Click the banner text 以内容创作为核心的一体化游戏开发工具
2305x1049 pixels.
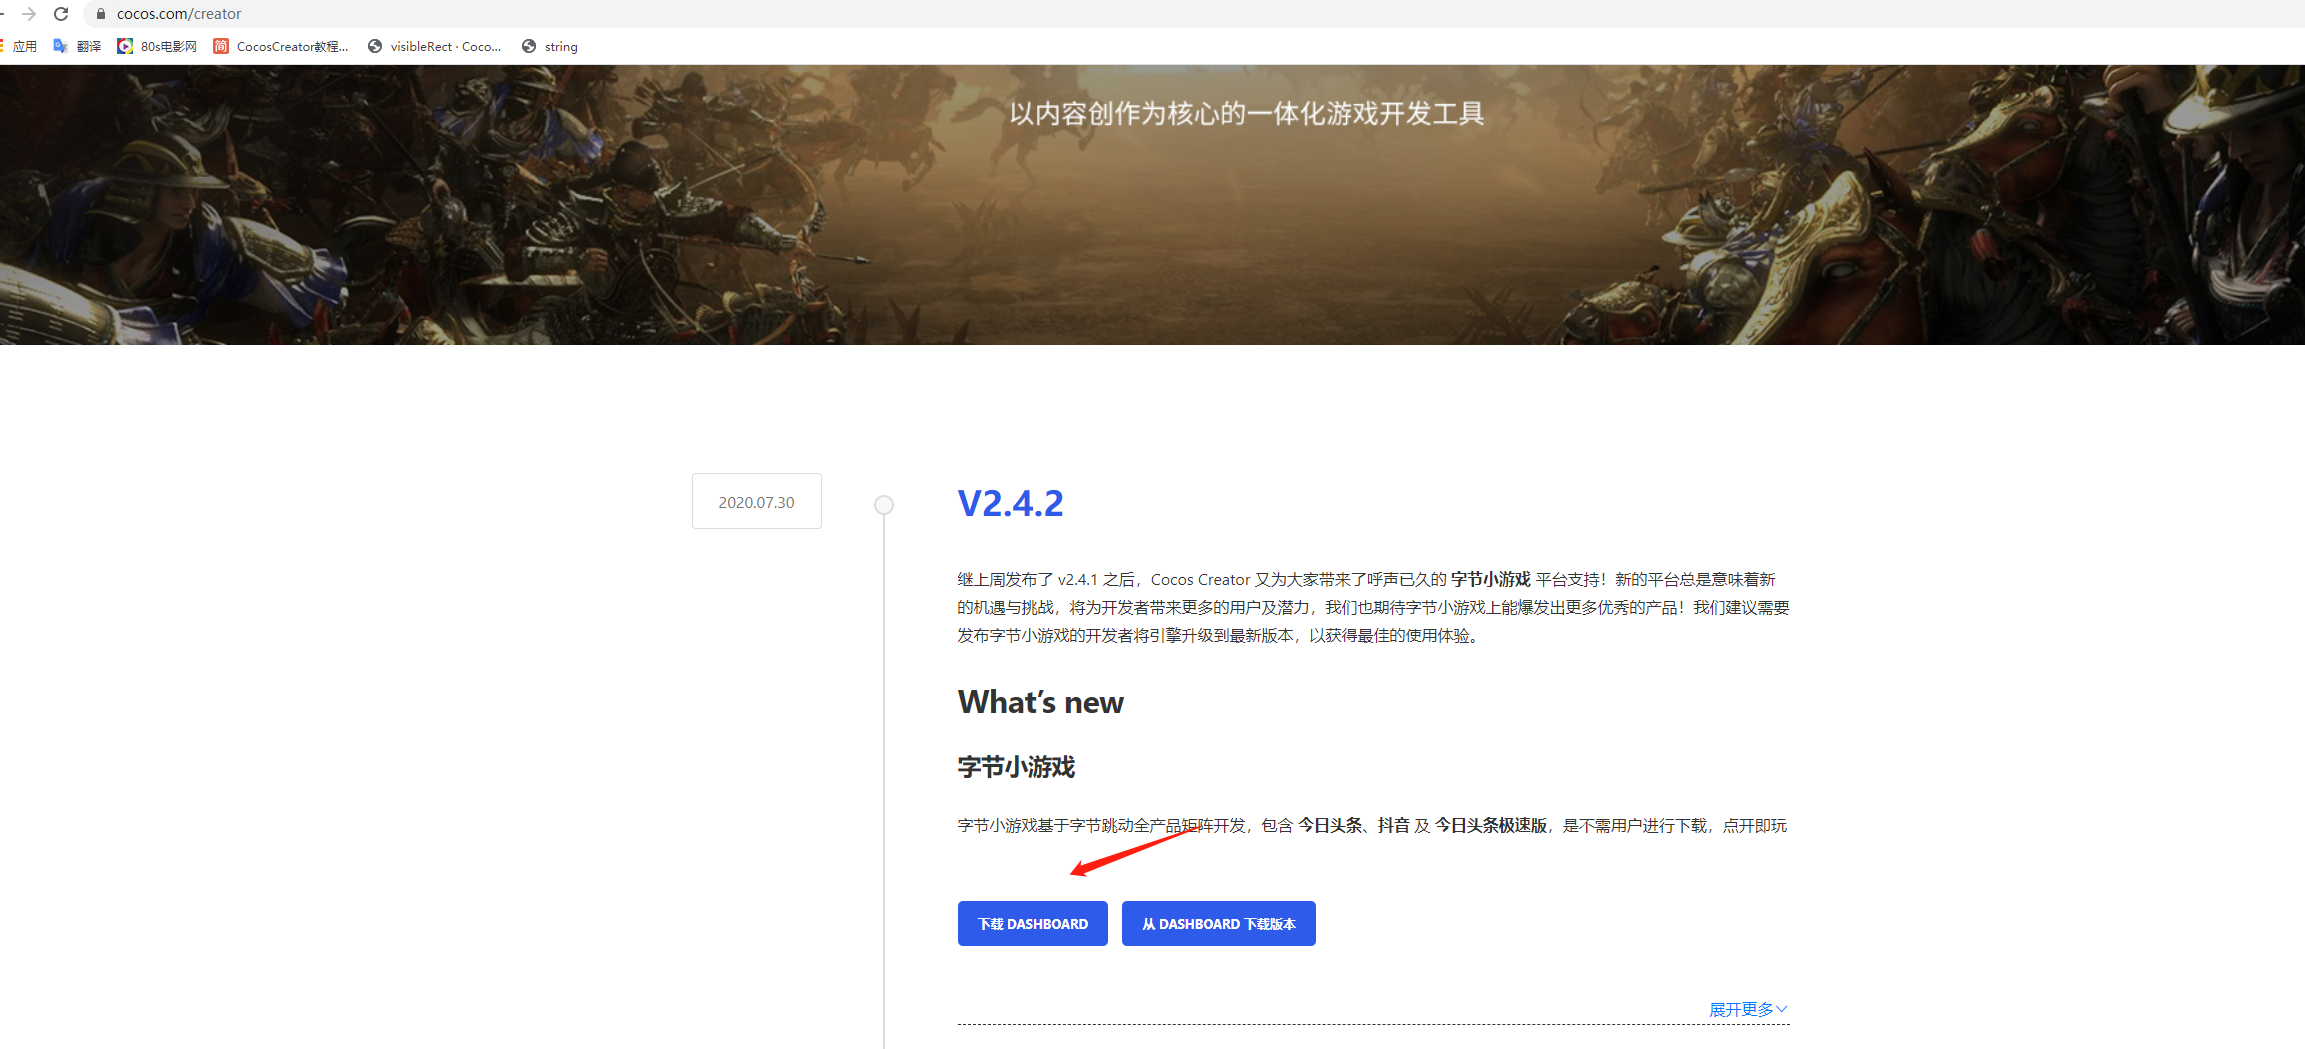tap(1247, 113)
